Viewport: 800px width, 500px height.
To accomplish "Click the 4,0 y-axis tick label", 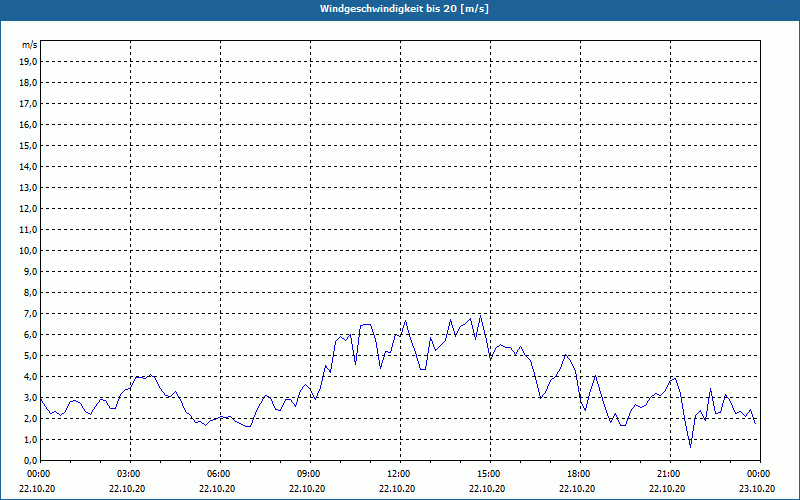I will click(x=31, y=377).
